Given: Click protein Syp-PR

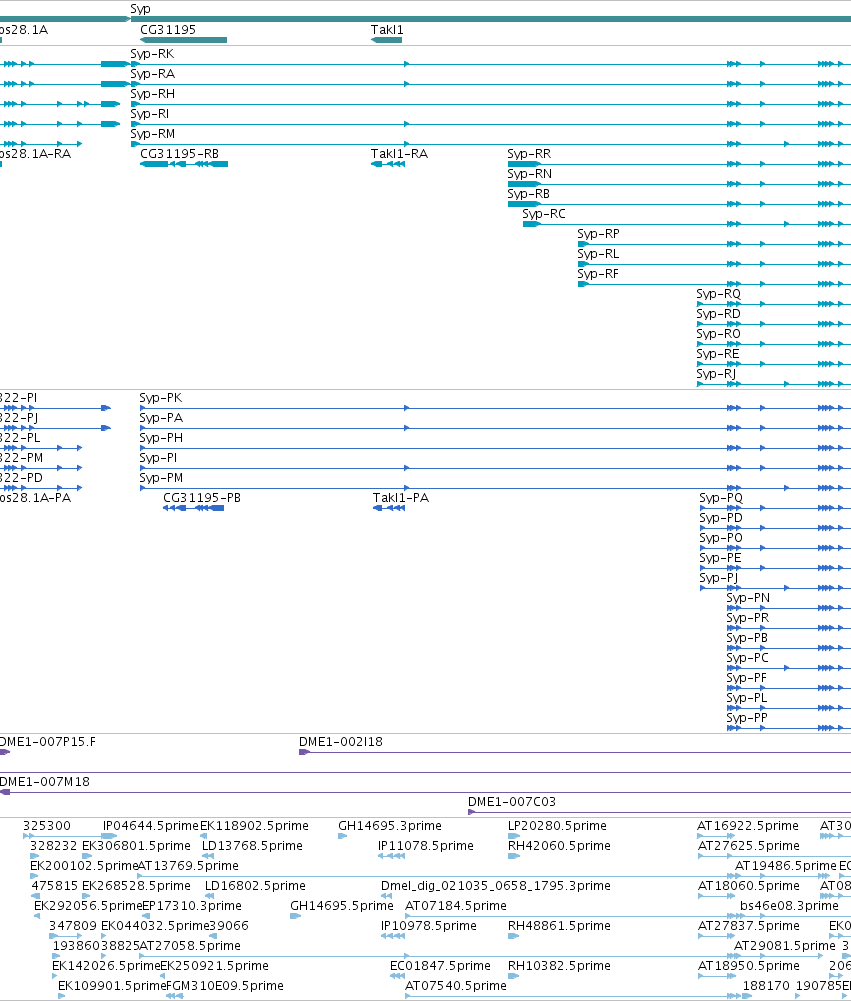Looking at the screenshot, I should tap(748, 618).
